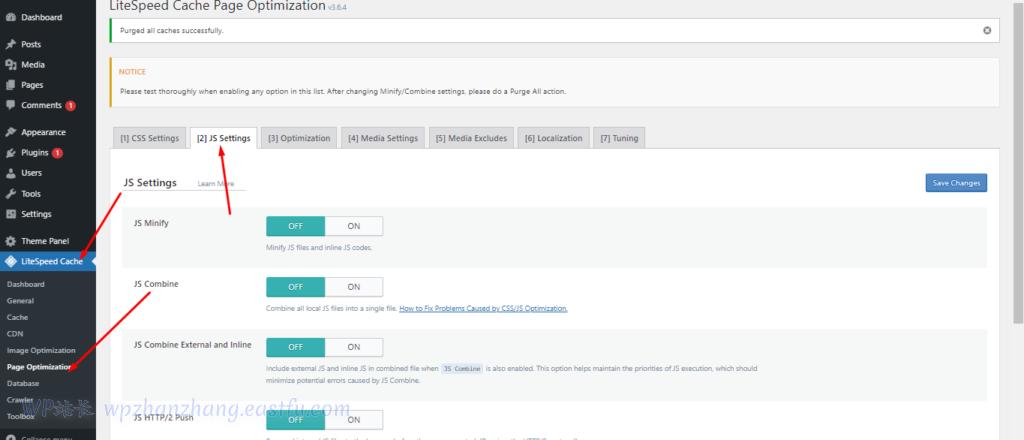Click the Comments bubble icon
Screen dimensions: 1024x440
click(10, 105)
